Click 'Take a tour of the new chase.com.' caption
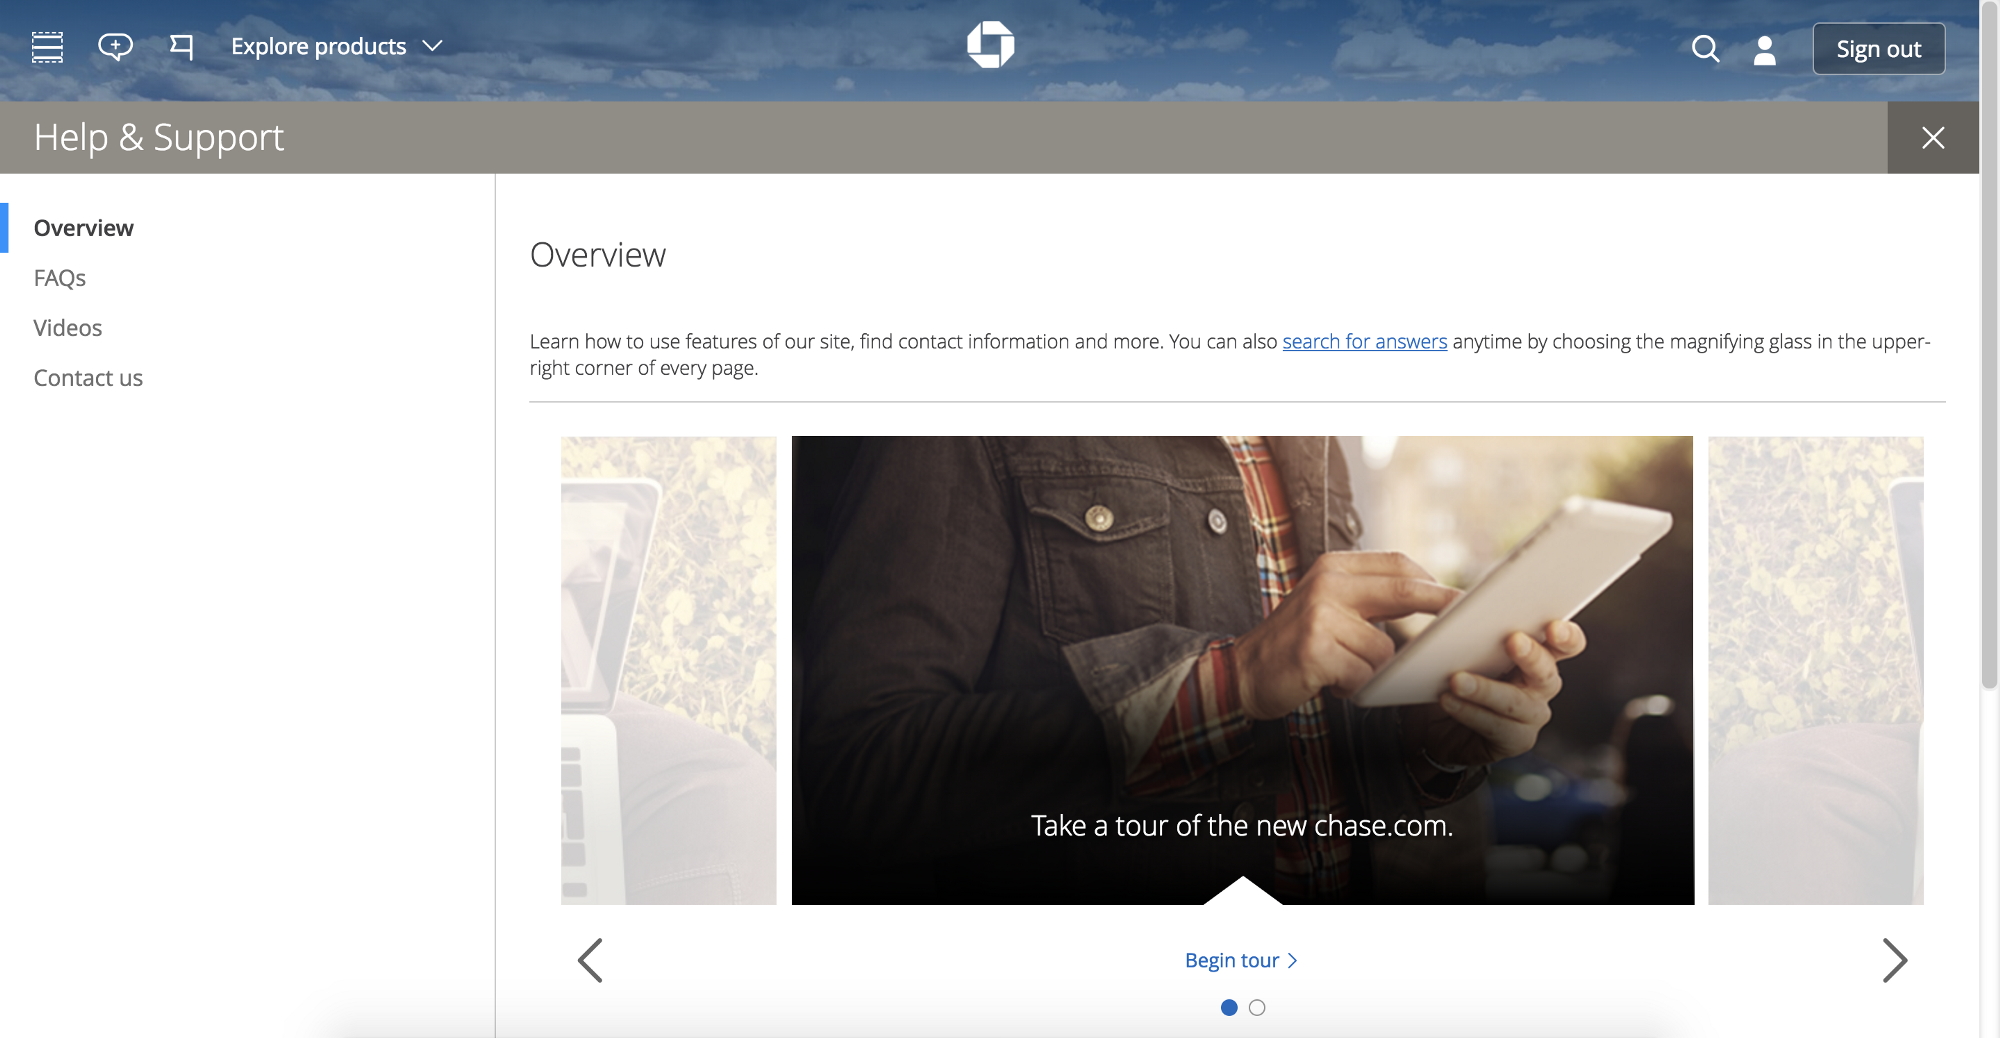 [x=1242, y=826]
